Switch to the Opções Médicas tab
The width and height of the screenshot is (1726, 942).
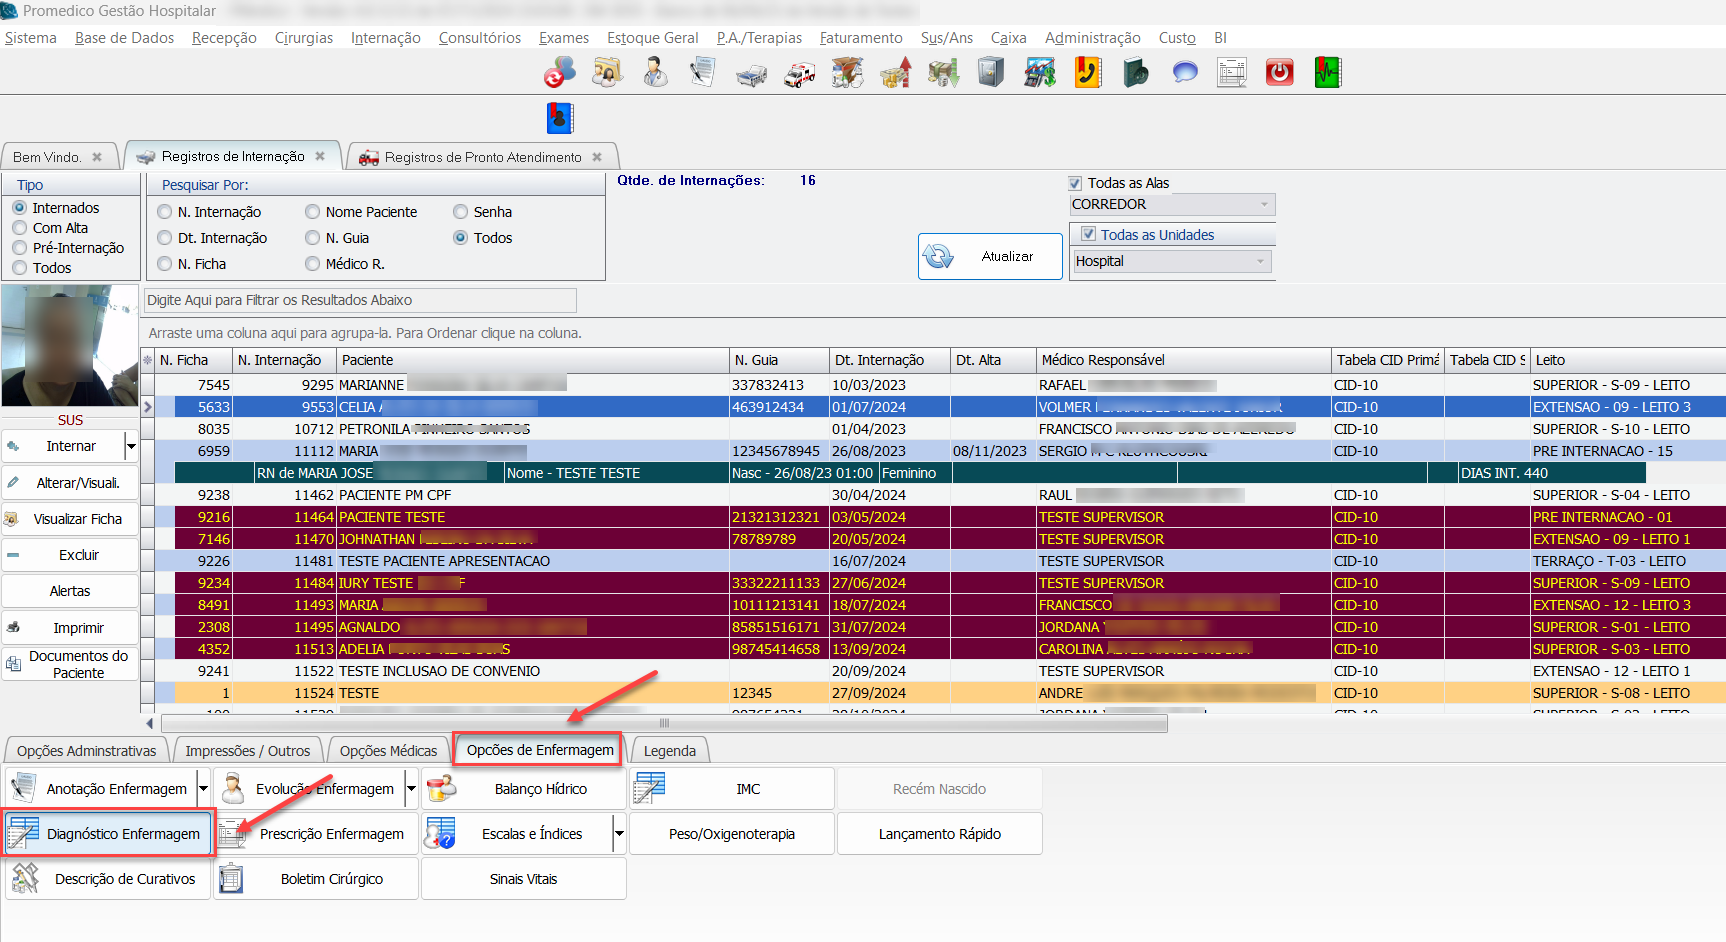point(388,751)
